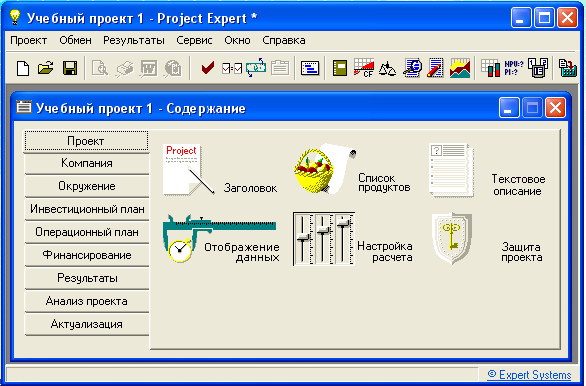Switch to the Актуализация section
Screen dimensions: 586x386
tap(87, 324)
